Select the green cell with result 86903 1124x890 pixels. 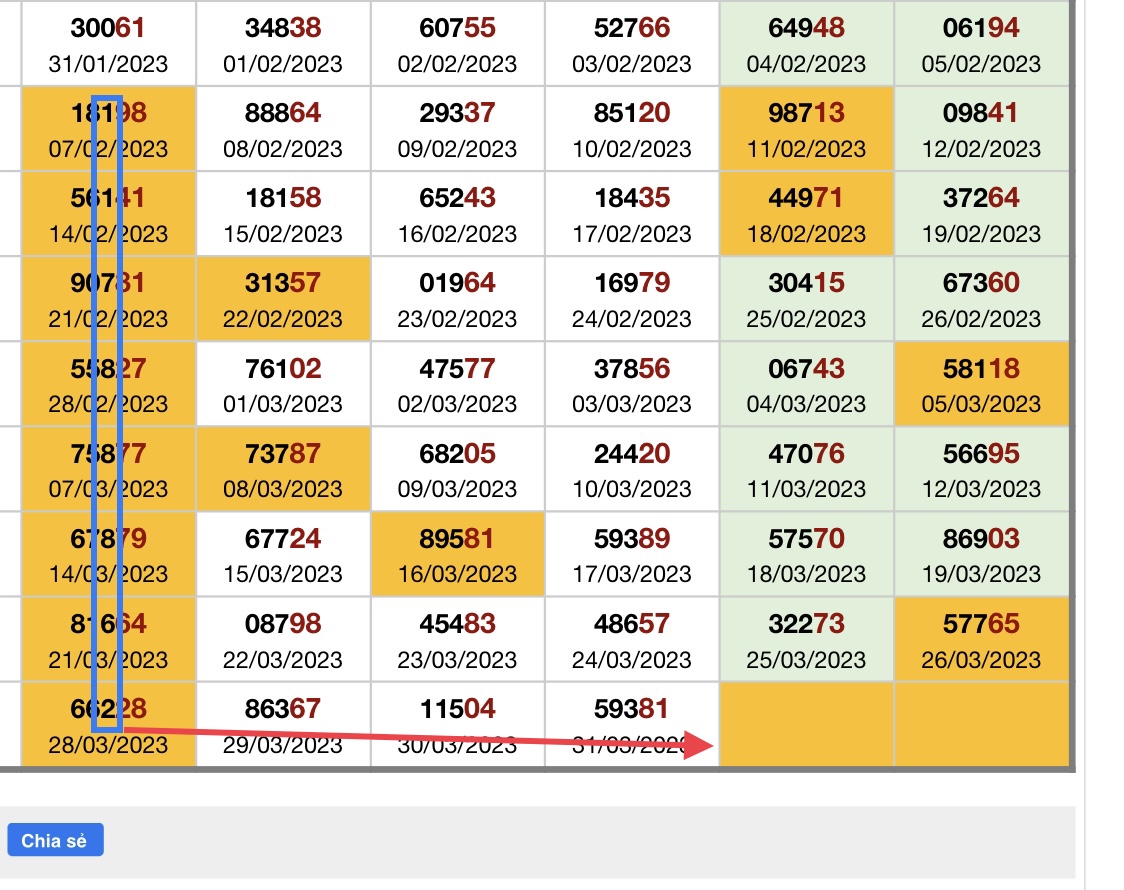pos(981,555)
